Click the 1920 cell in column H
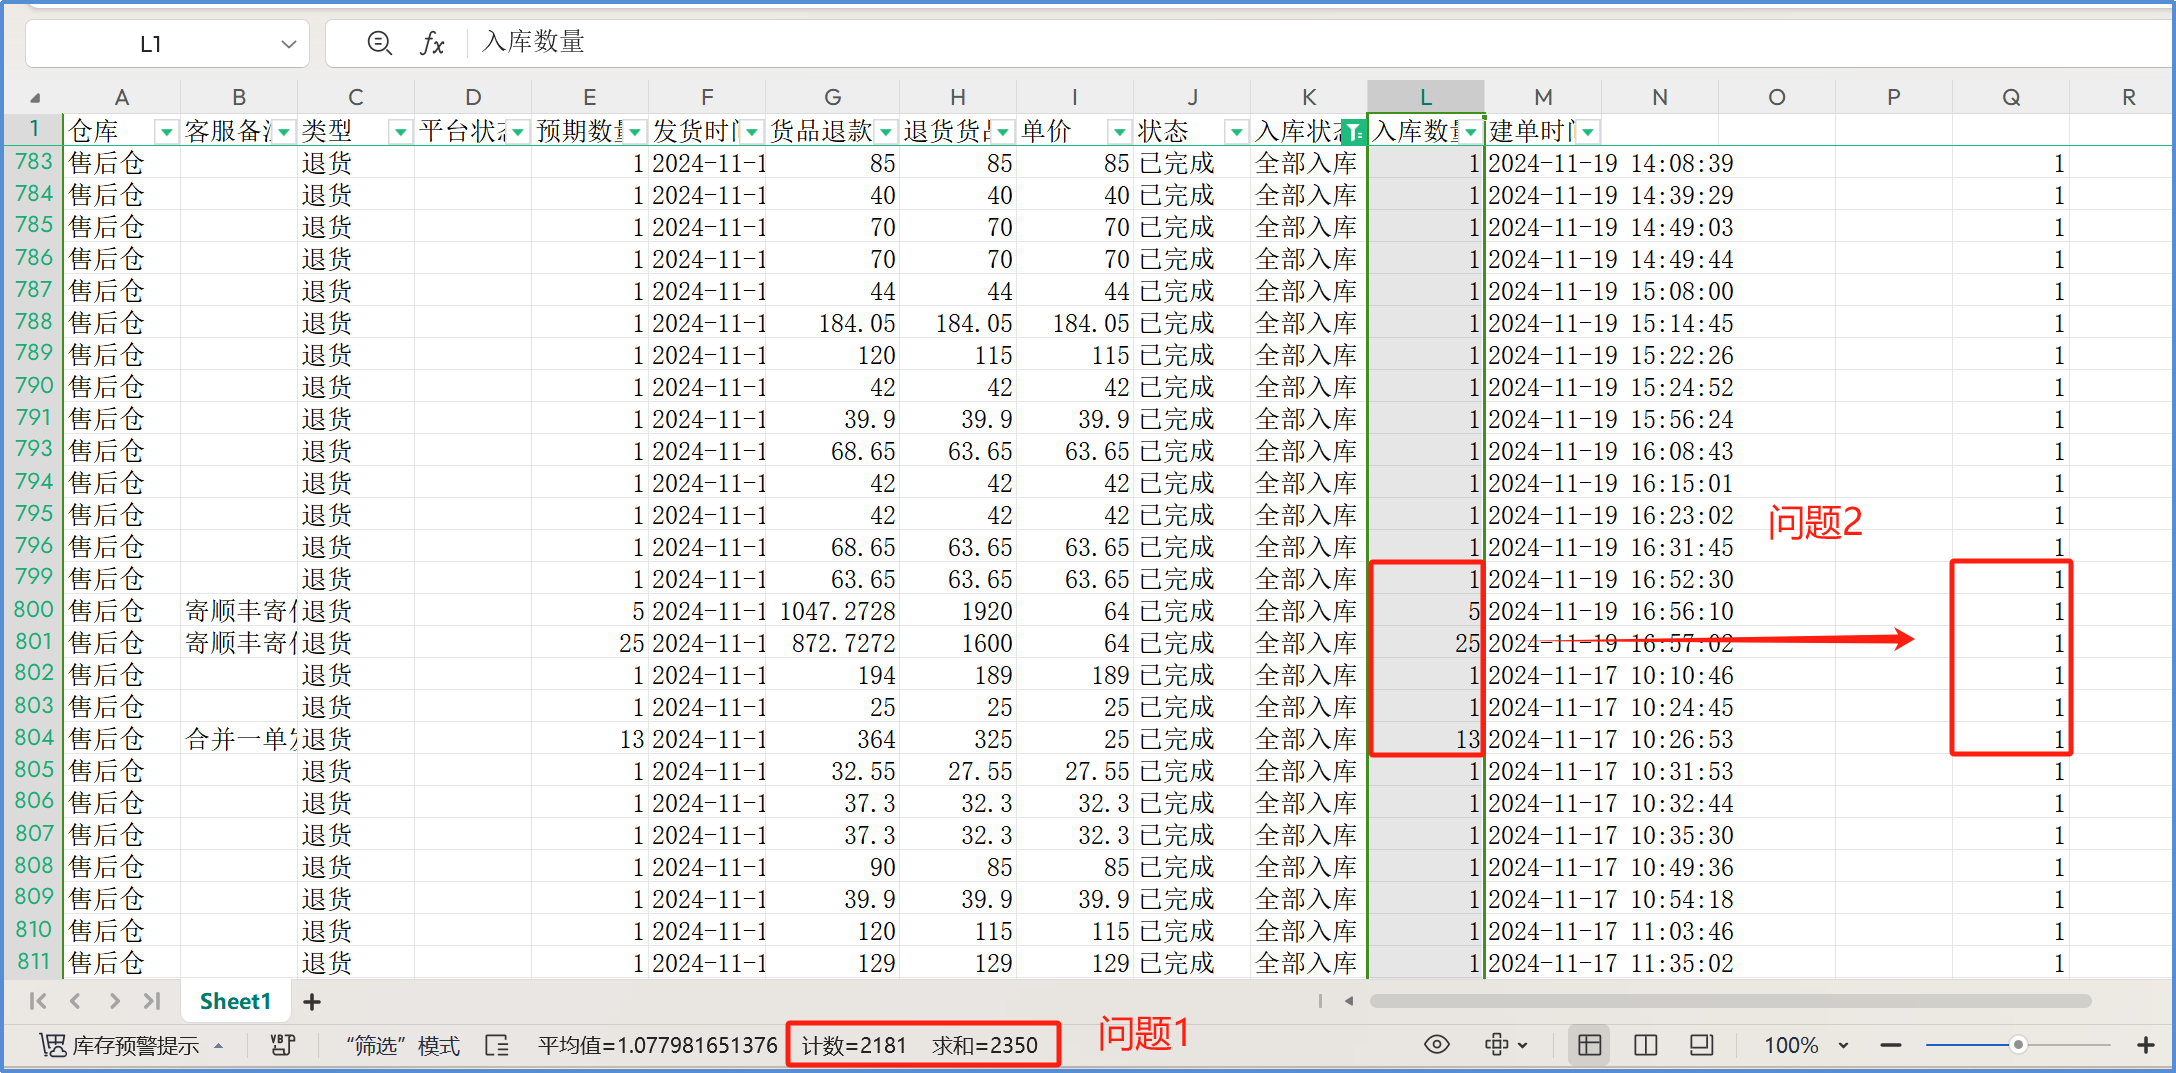Viewport: 2176px width, 1073px height. (958, 611)
